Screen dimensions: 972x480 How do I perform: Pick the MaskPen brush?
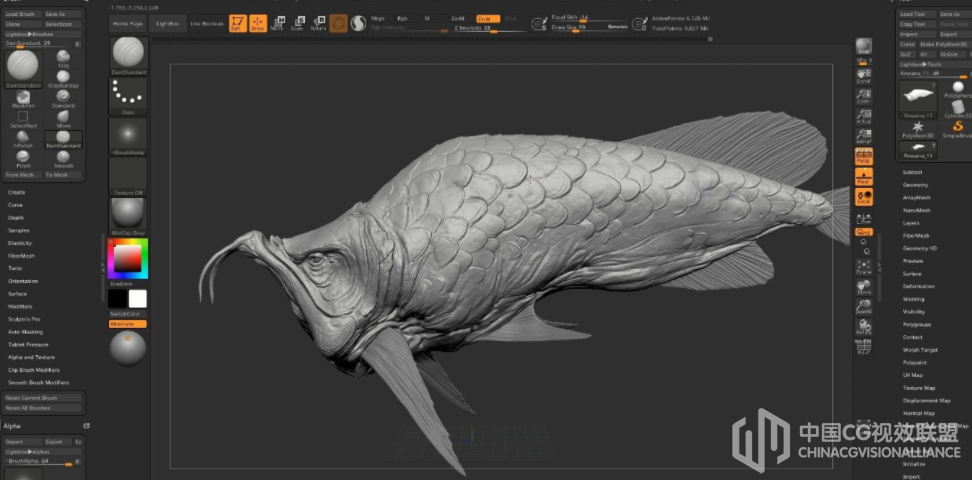point(23,99)
